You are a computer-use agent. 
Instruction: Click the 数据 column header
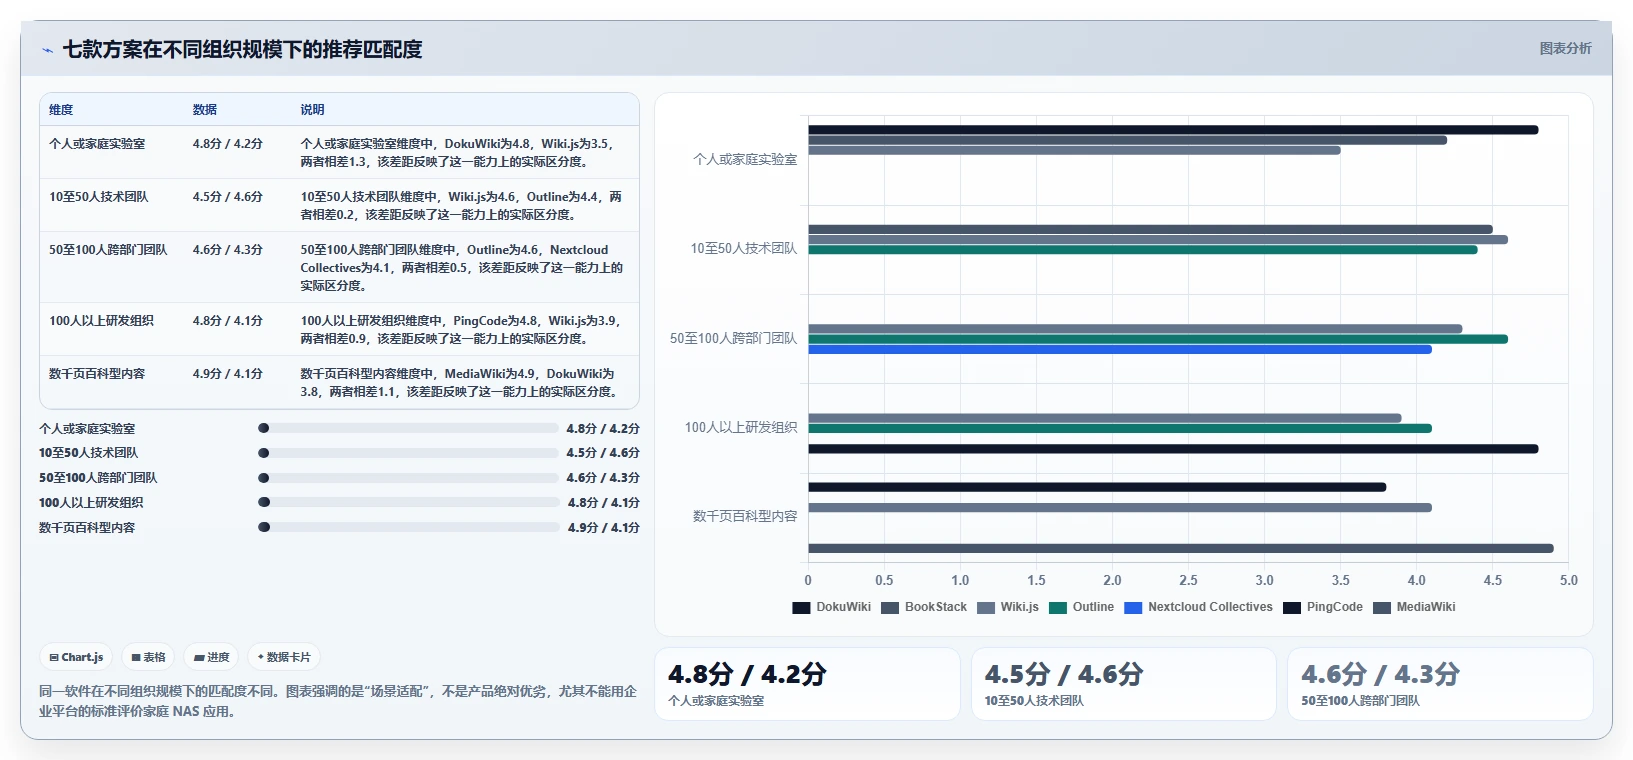click(205, 110)
